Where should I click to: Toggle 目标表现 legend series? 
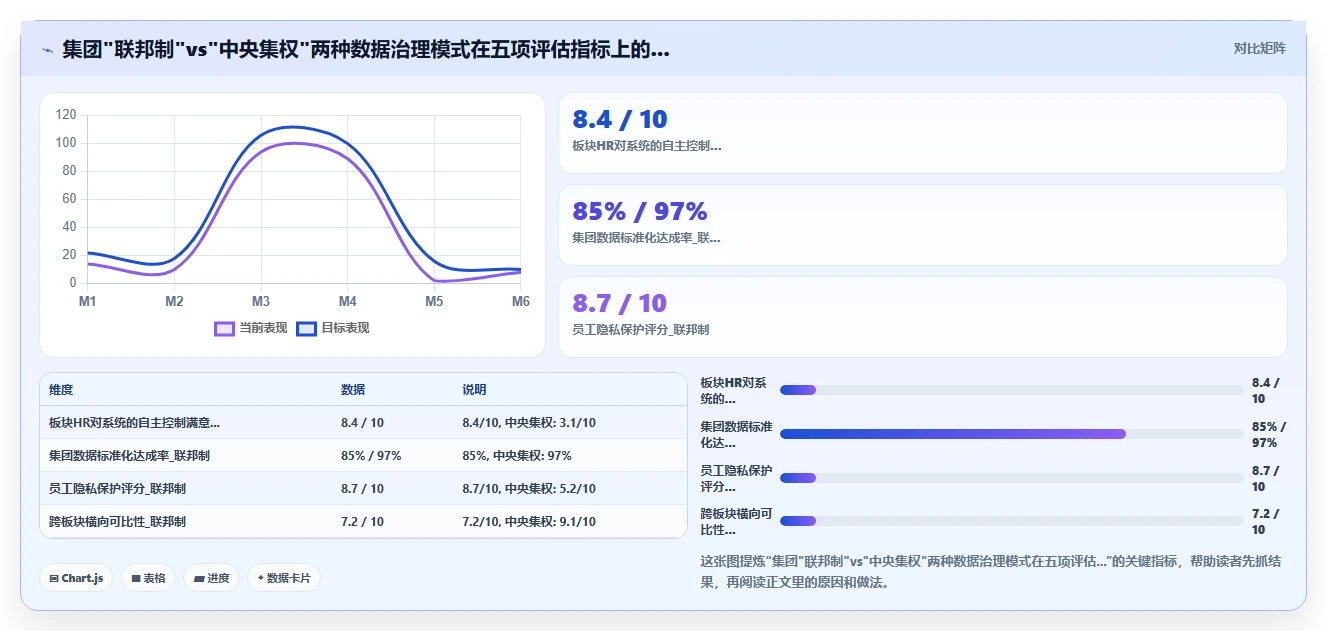click(x=333, y=328)
